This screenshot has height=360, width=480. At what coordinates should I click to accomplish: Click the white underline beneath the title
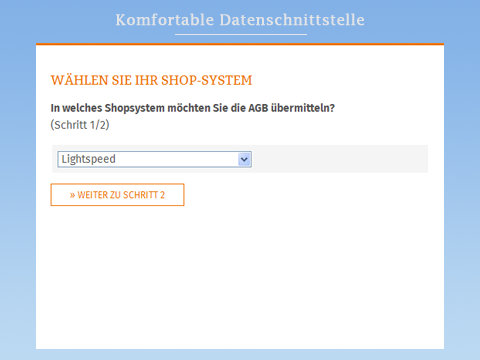pos(241,34)
